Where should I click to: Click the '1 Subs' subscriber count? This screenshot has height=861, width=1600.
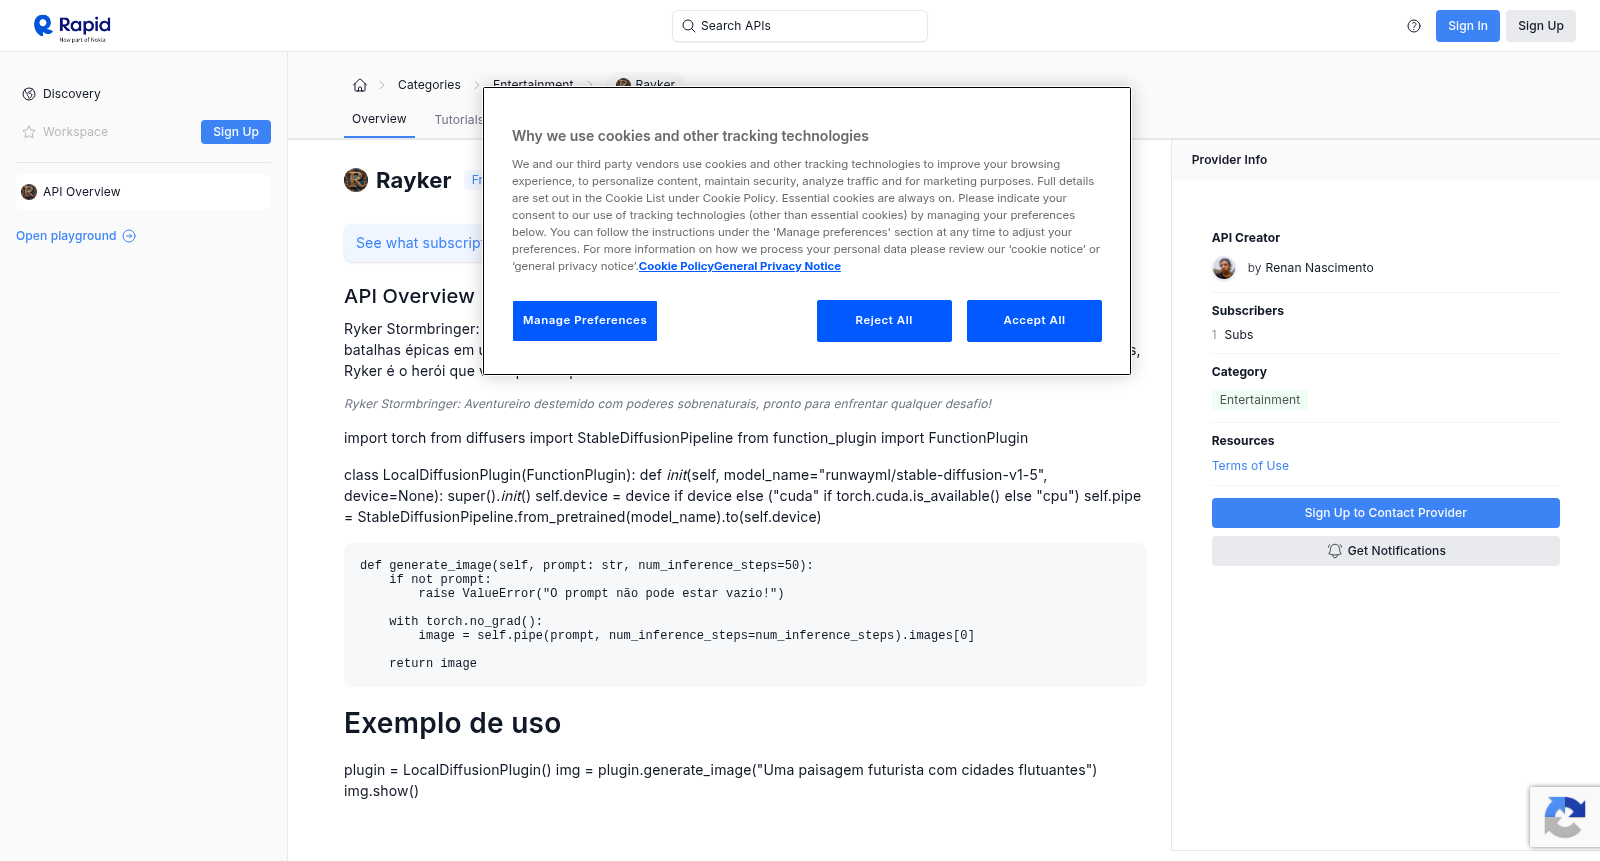click(x=1232, y=335)
